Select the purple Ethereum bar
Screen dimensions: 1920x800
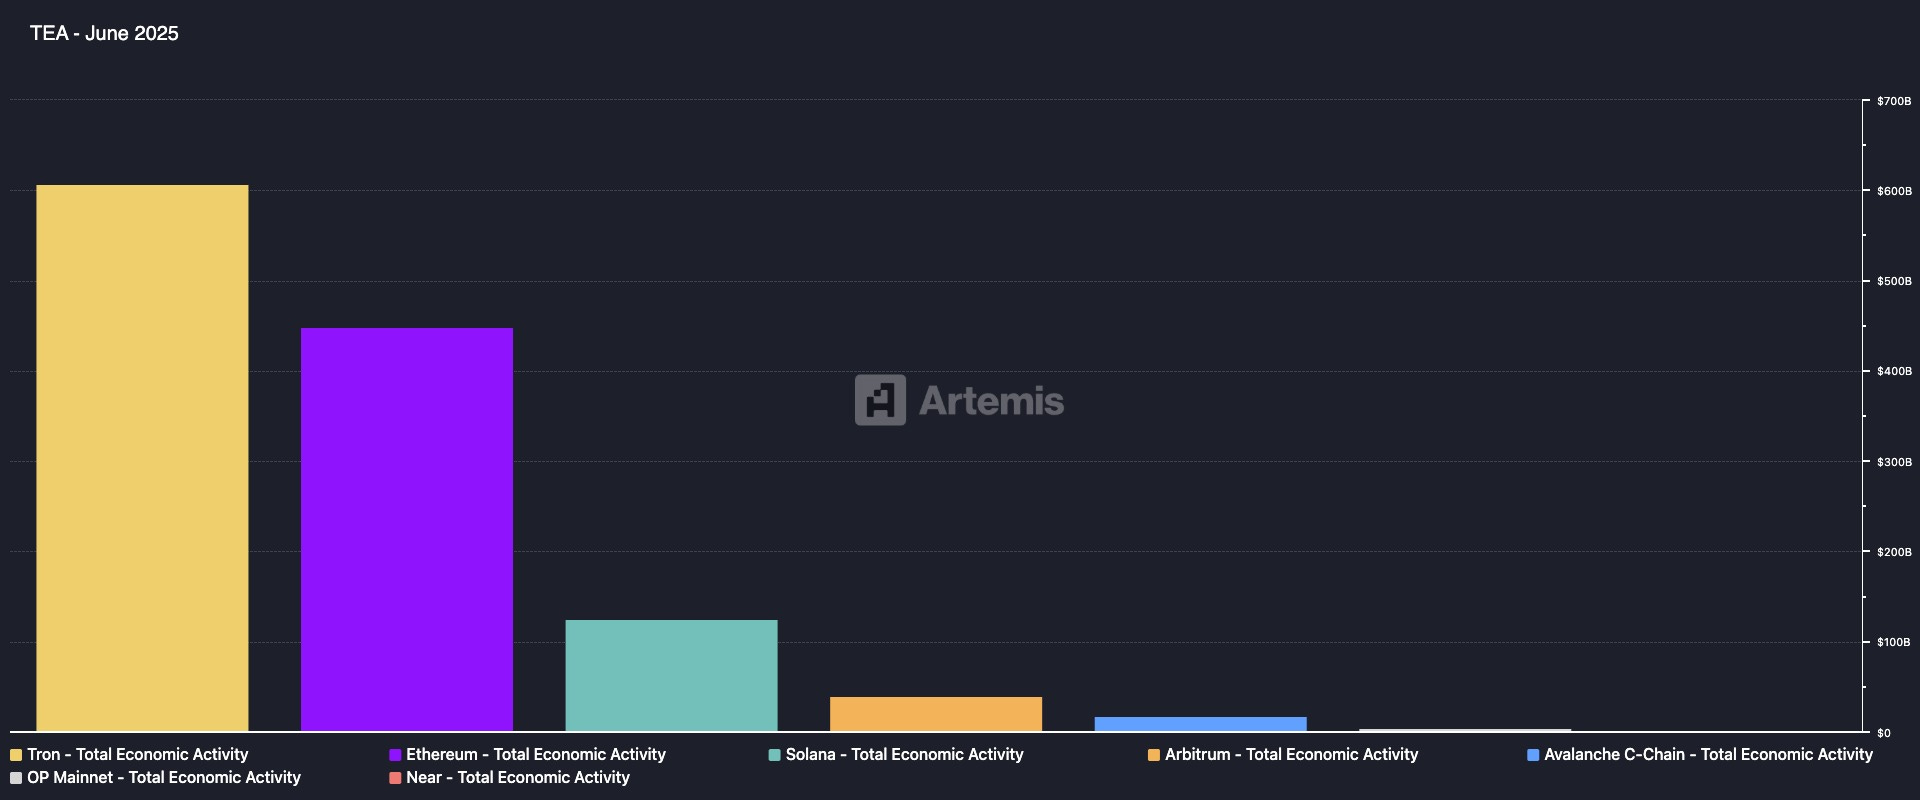click(407, 530)
